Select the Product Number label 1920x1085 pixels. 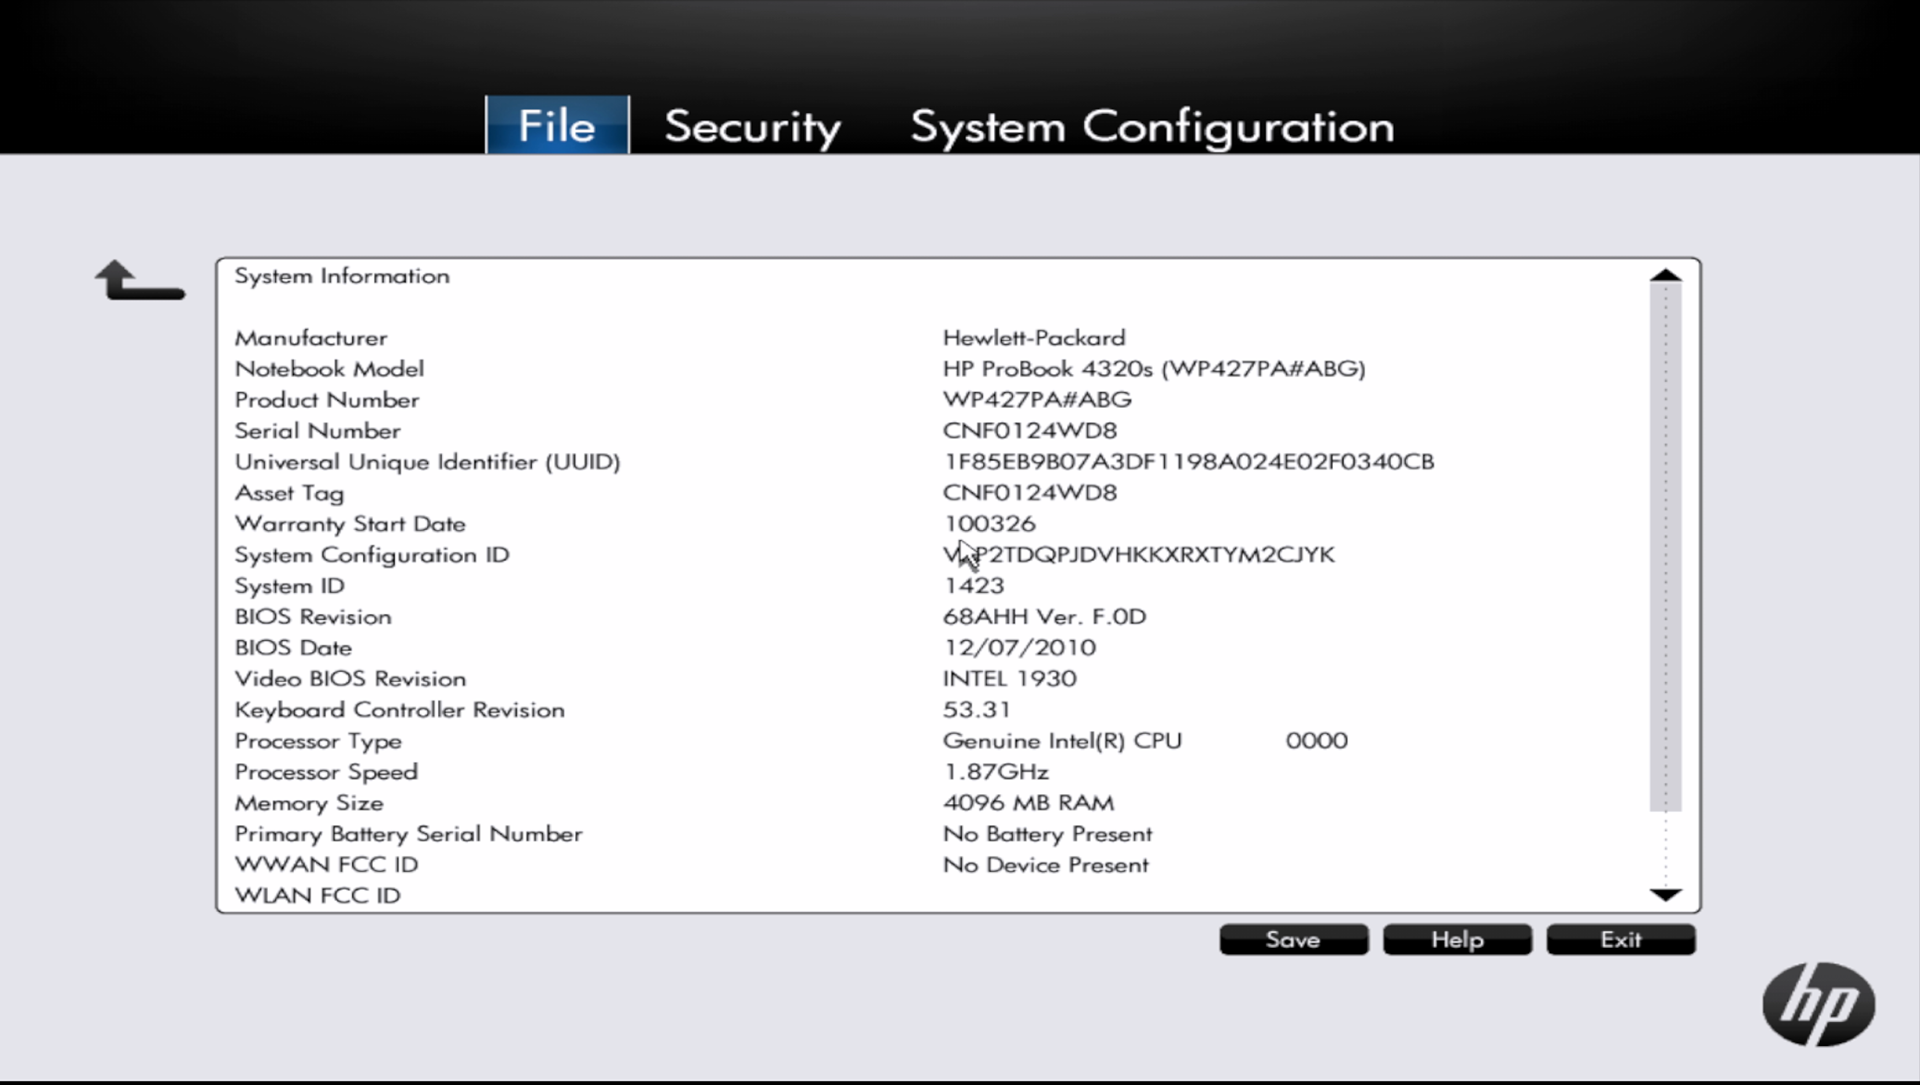click(327, 400)
